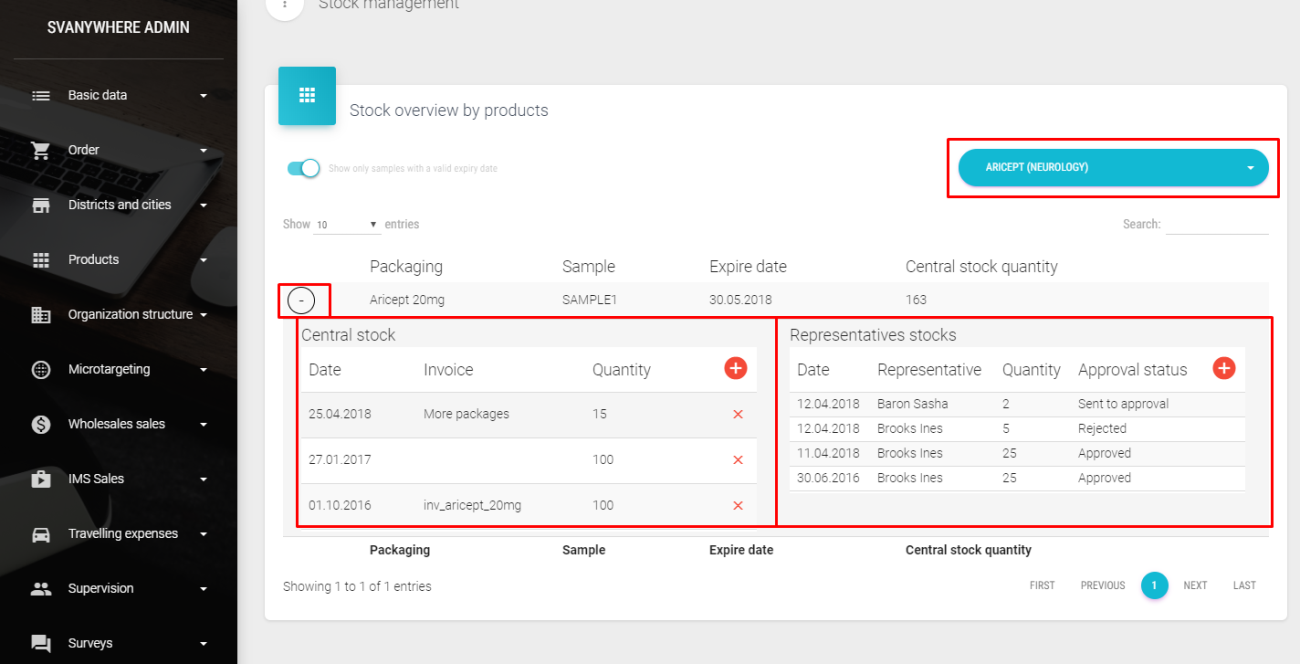
Task: Jump to the LAST pagination page
Action: click(1244, 586)
